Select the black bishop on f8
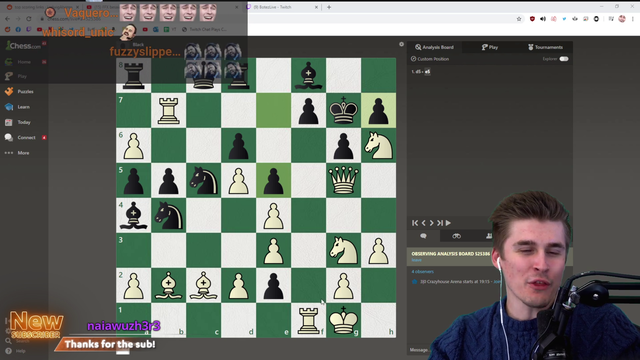This screenshot has height=360, width=640. point(309,75)
